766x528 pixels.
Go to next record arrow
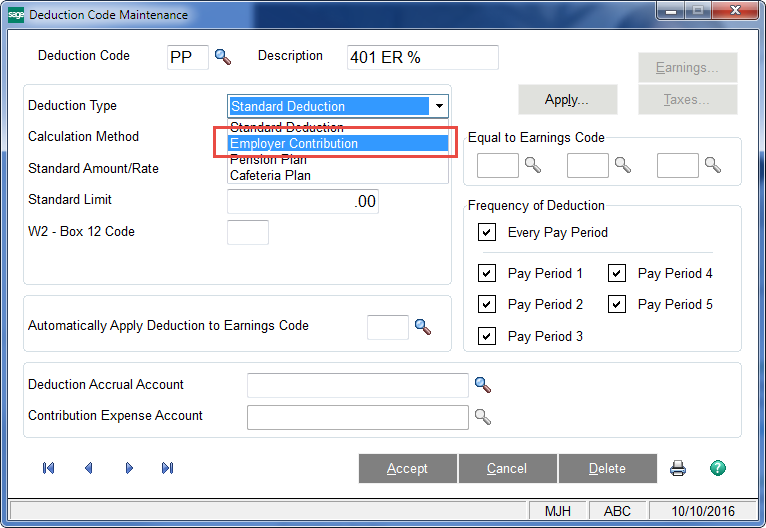pos(129,468)
